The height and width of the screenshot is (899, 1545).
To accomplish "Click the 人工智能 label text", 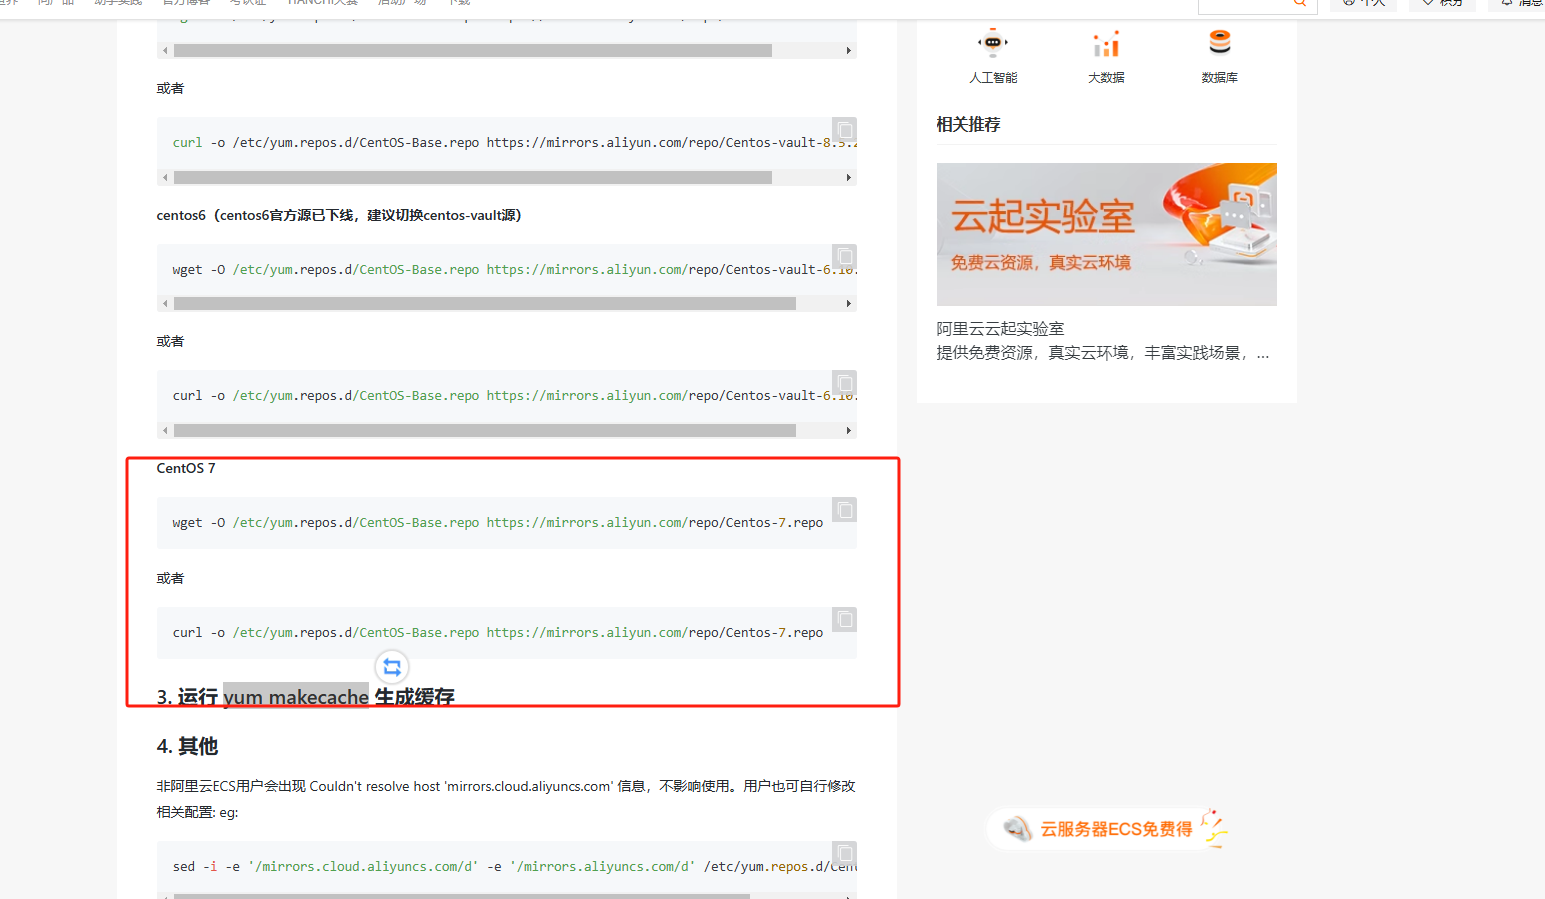I will (993, 78).
